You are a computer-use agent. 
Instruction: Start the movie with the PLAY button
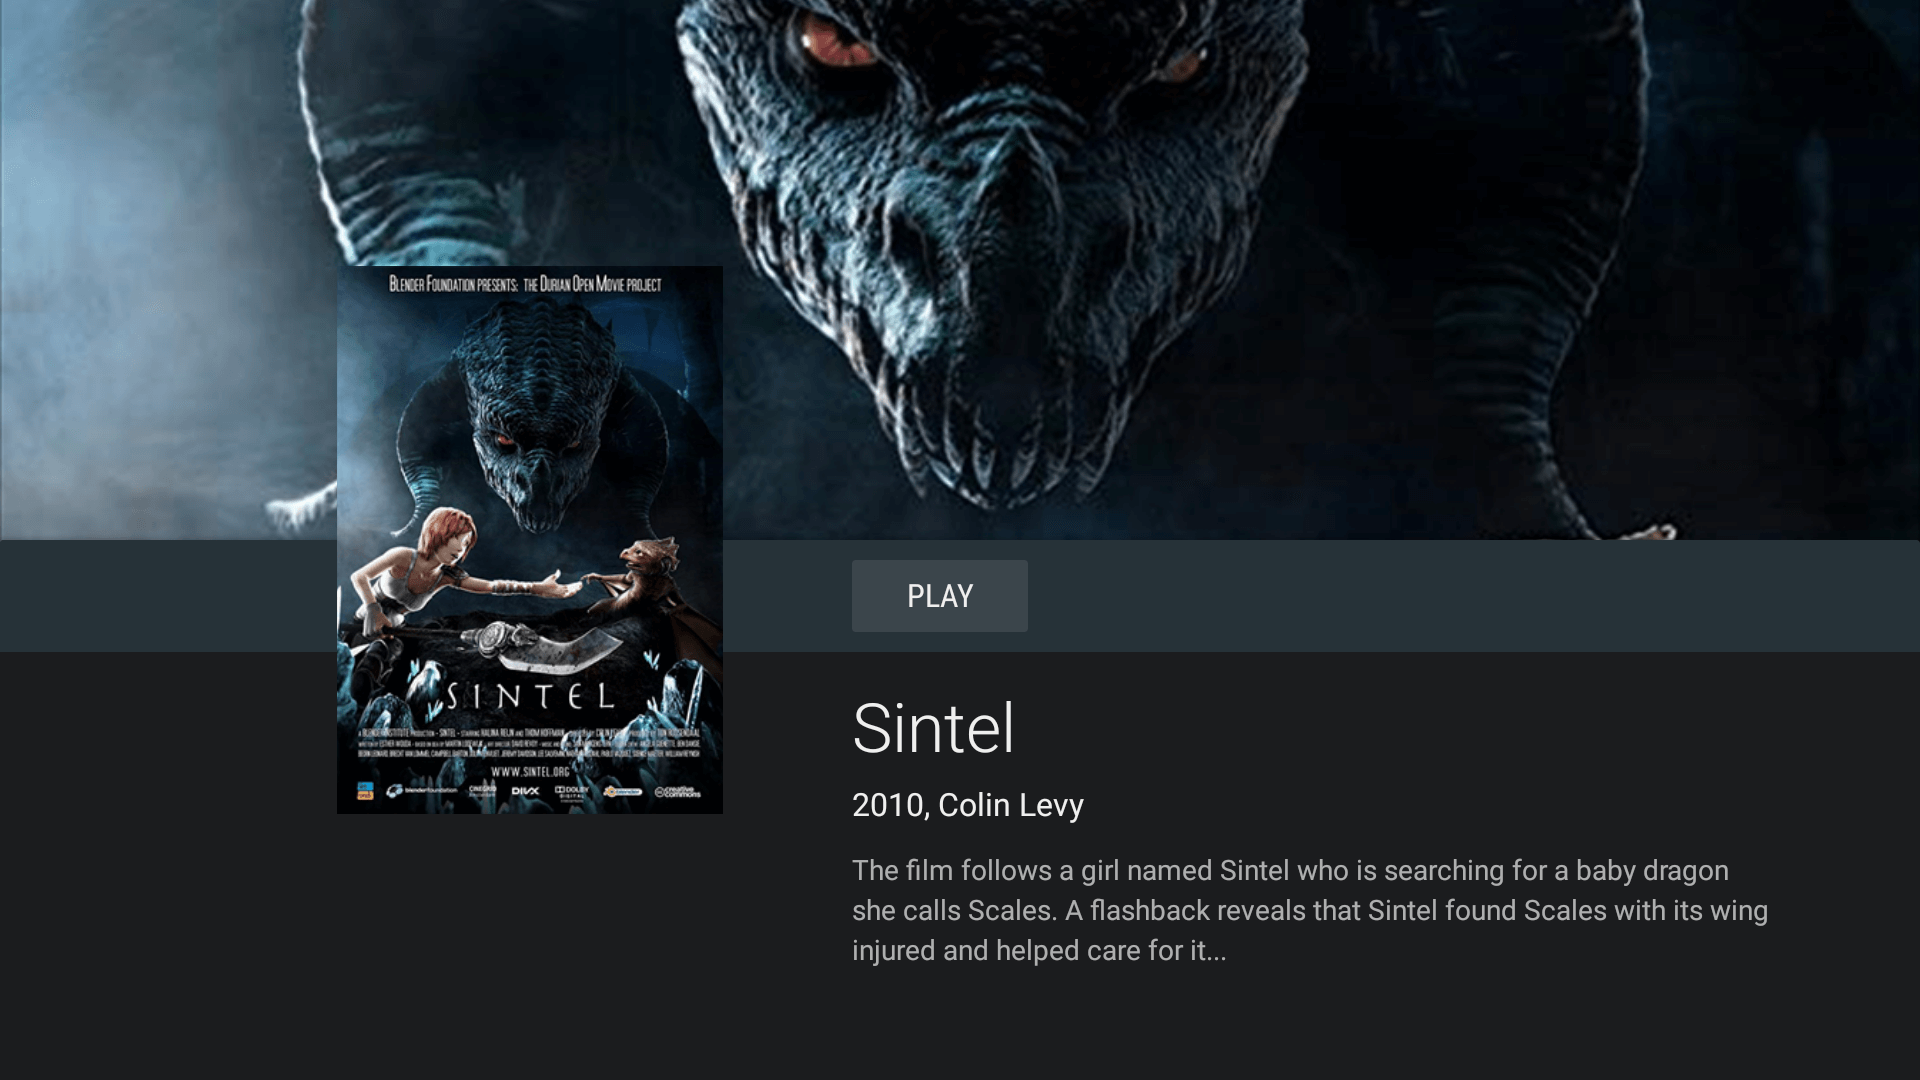point(939,596)
